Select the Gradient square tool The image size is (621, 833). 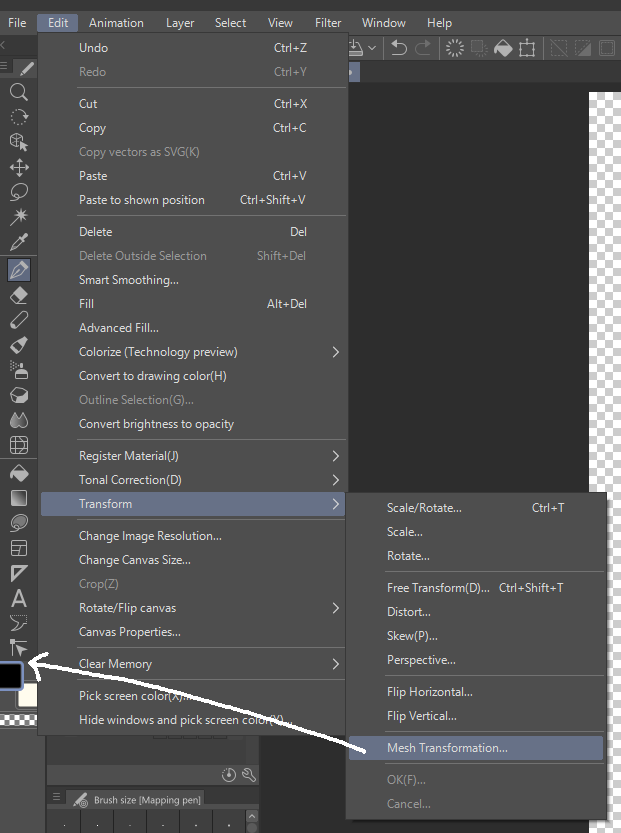[x=19, y=498]
